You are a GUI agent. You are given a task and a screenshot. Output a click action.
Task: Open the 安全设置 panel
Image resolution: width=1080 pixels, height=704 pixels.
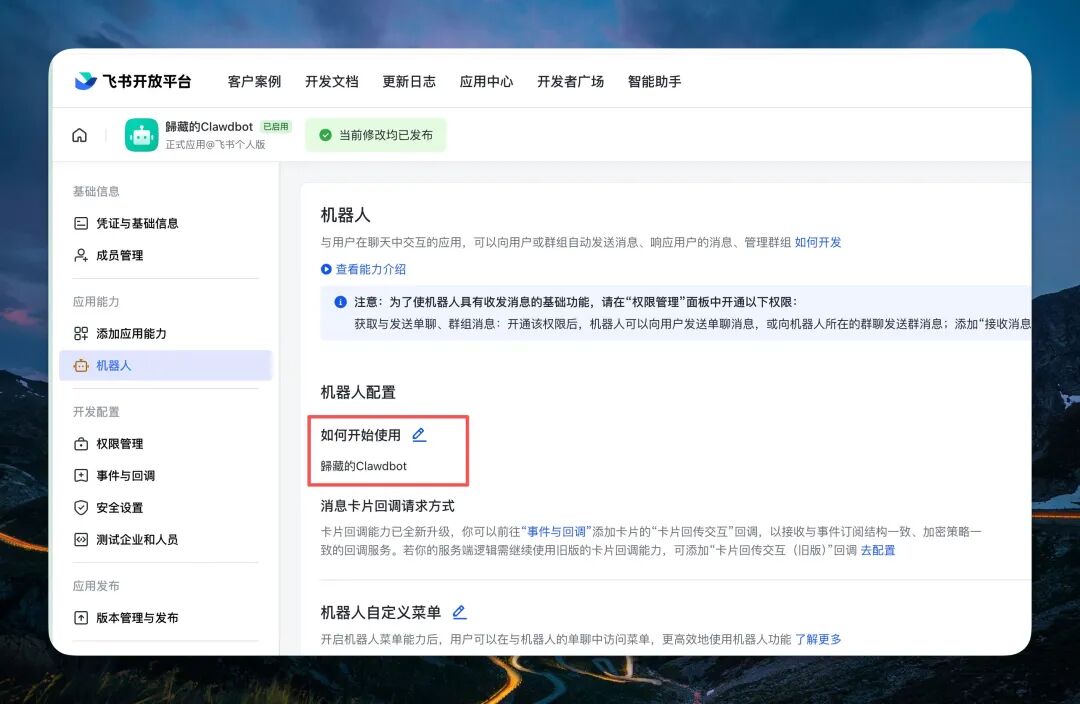[120, 507]
